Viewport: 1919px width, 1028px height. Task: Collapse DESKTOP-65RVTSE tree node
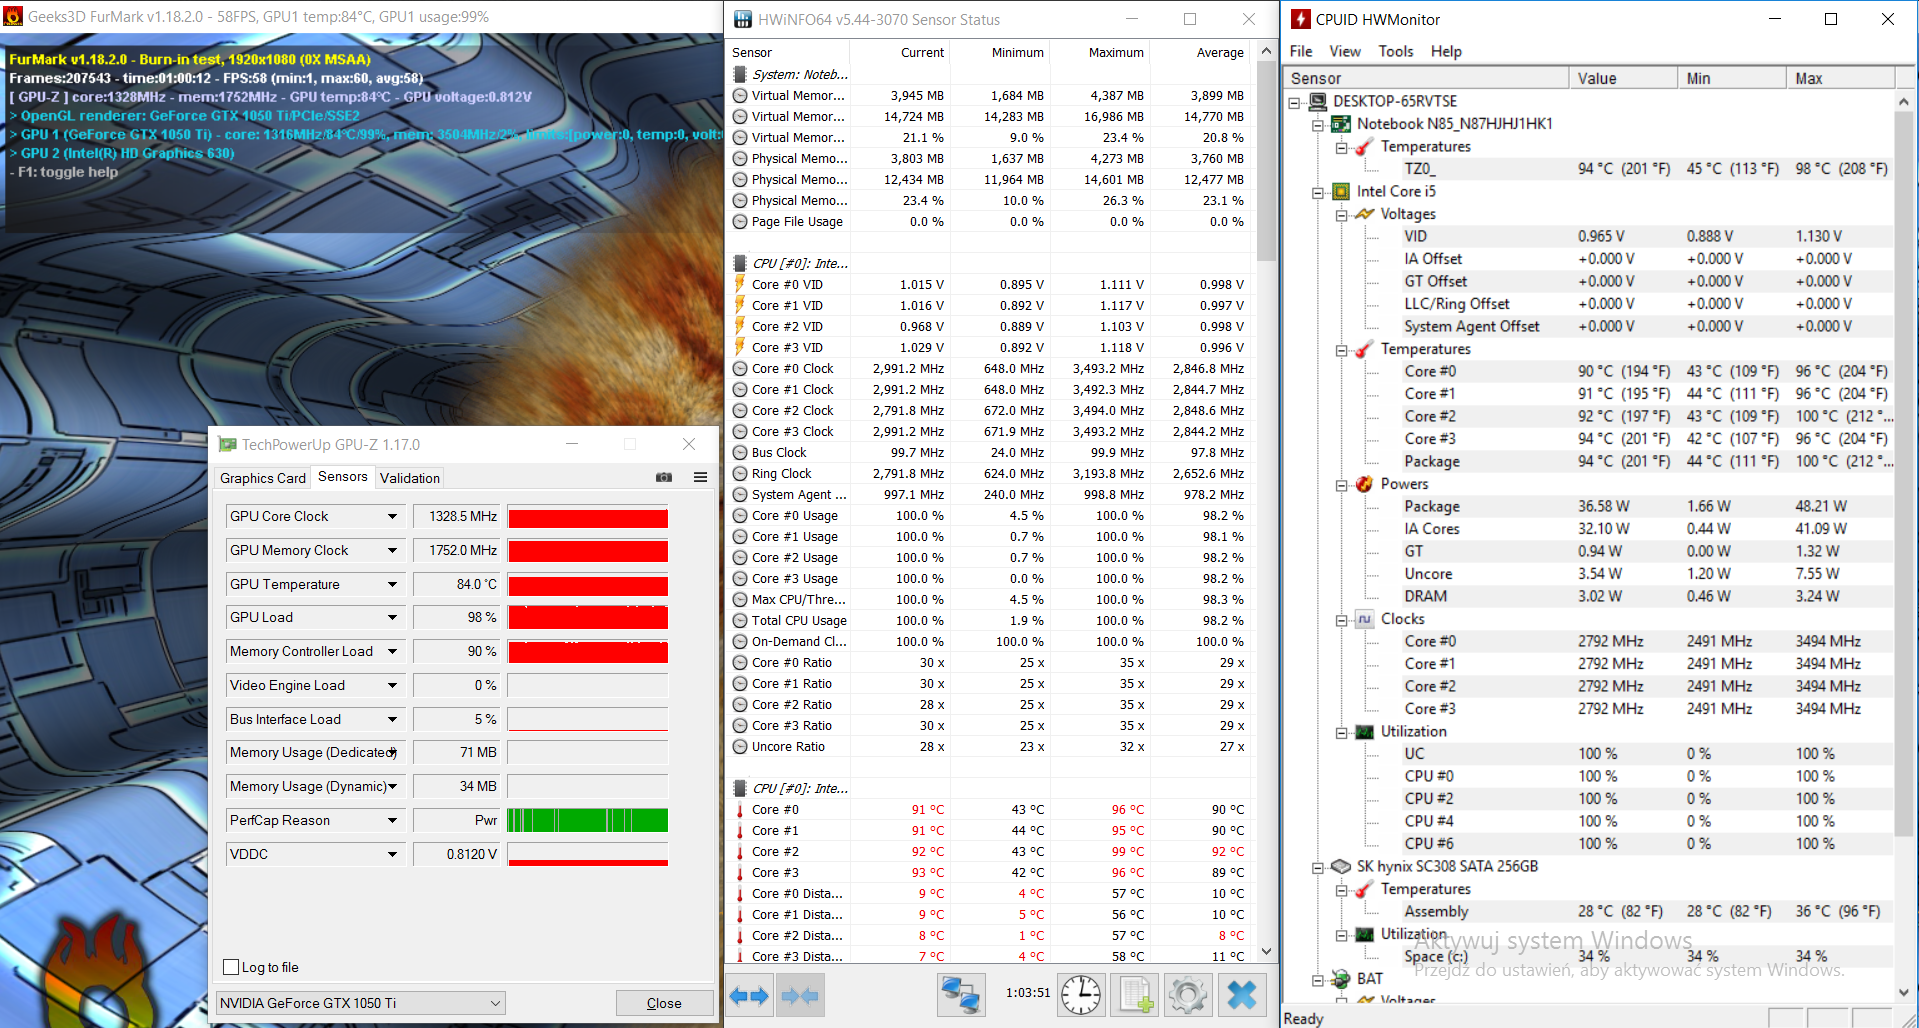1294,102
